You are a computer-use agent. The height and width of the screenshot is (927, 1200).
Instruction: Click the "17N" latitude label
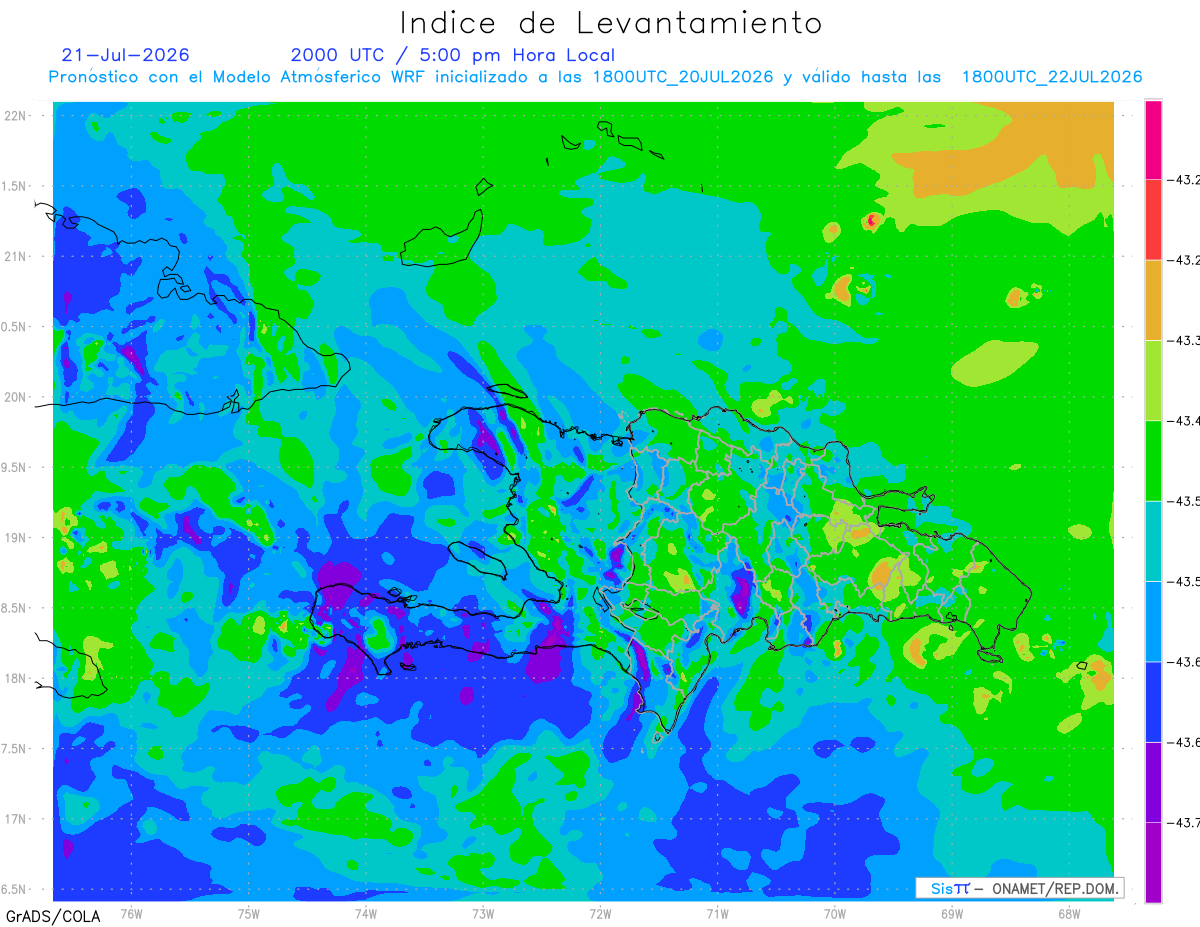[x=17, y=819]
